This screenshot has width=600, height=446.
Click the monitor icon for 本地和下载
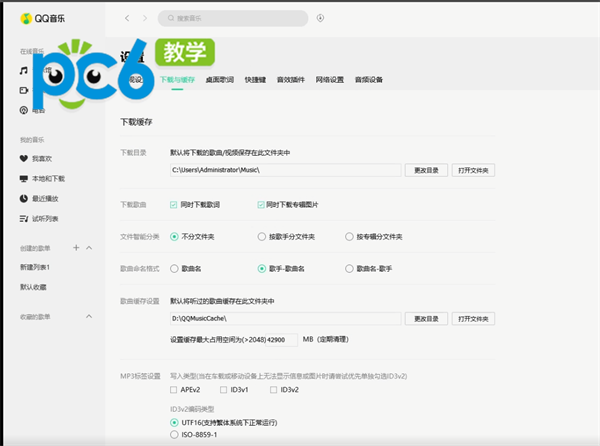click(24, 179)
